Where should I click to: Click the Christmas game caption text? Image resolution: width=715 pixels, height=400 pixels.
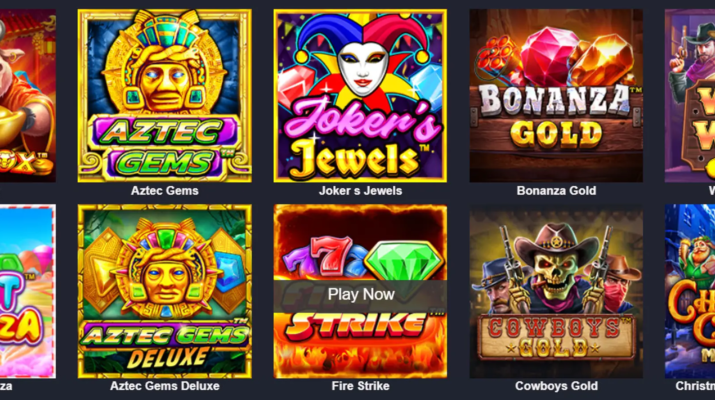[x=695, y=386]
